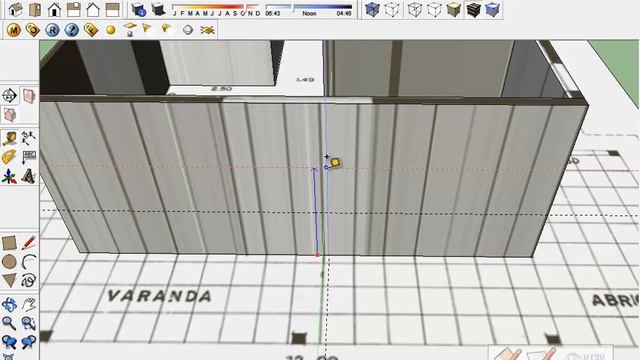The image size is (640, 360).
Task: Select the Rectangle drawing tool
Action: tap(9, 242)
